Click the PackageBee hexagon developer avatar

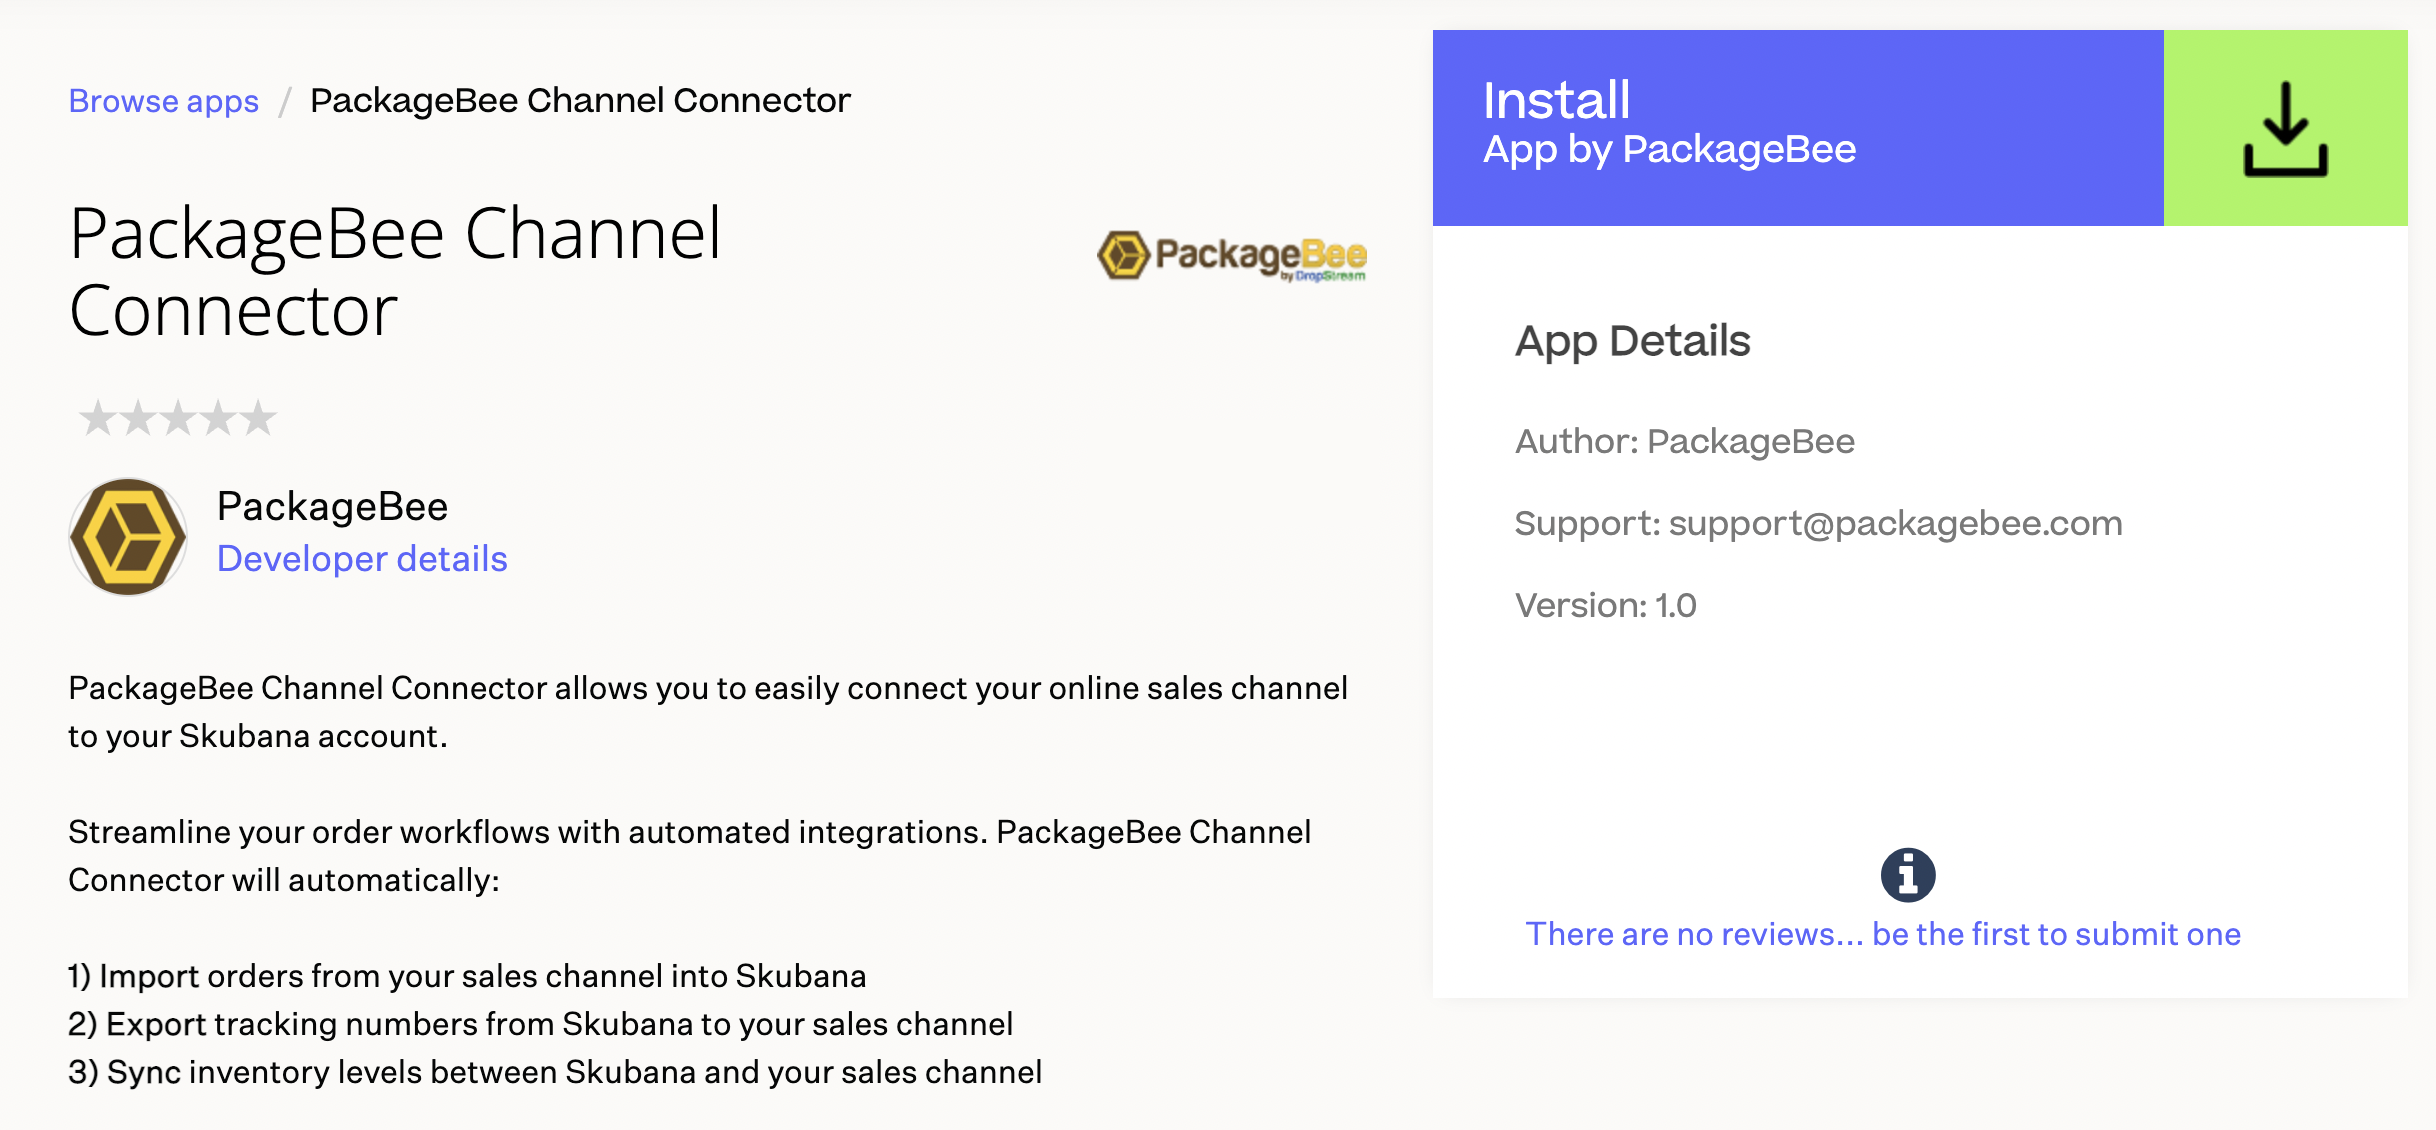coord(128,536)
